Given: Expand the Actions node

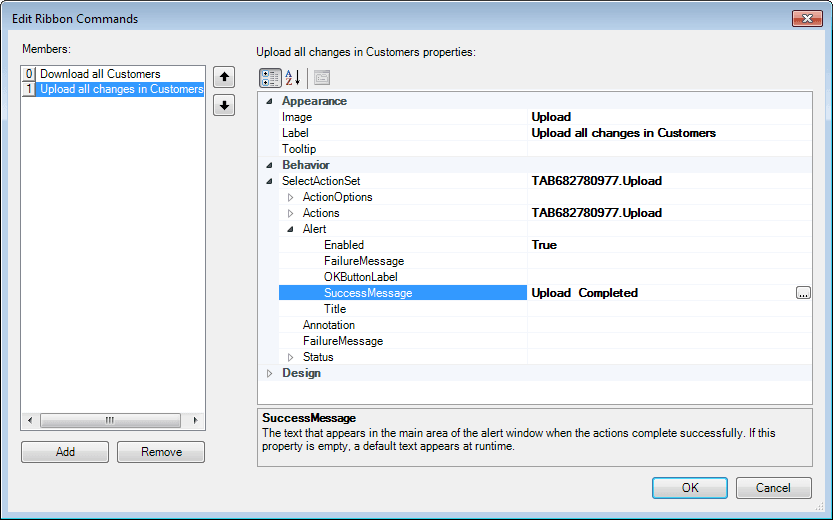Looking at the screenshot, I should point(291,213).
